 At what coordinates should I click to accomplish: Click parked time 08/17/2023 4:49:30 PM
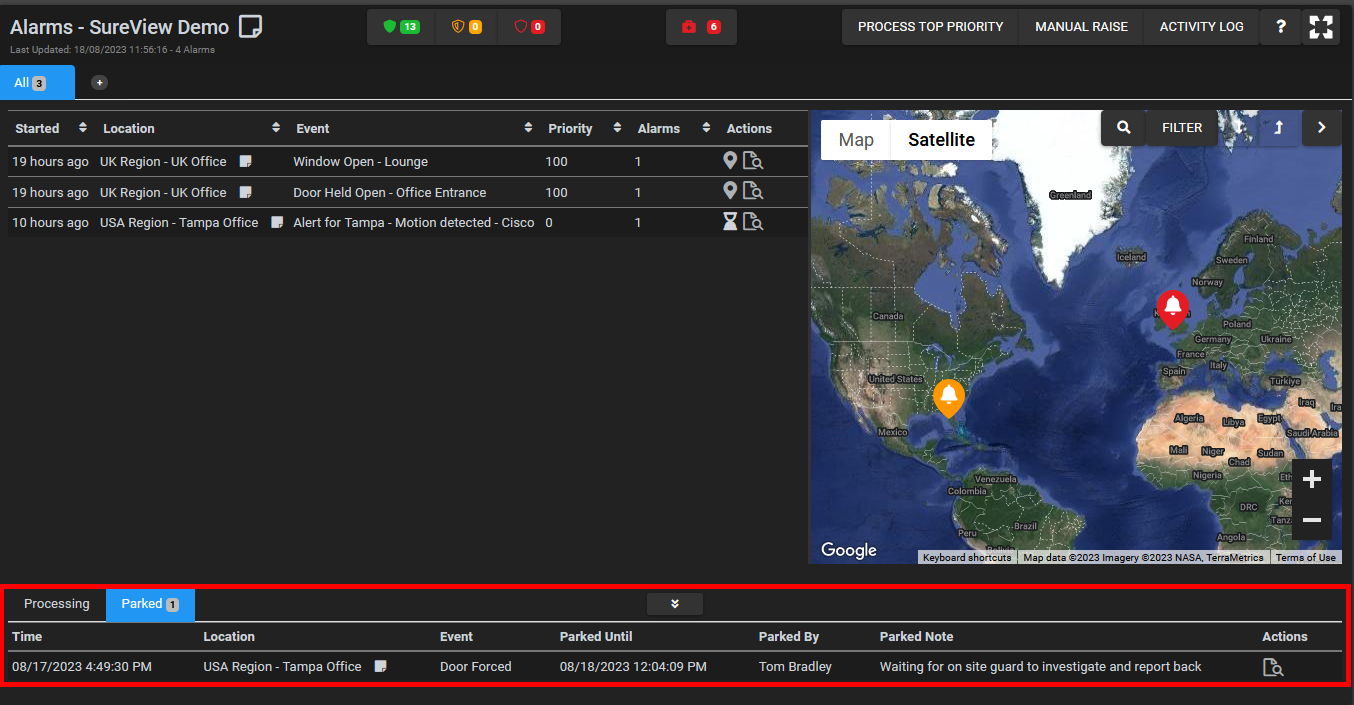pyautogui.click(x=82, y=667)
